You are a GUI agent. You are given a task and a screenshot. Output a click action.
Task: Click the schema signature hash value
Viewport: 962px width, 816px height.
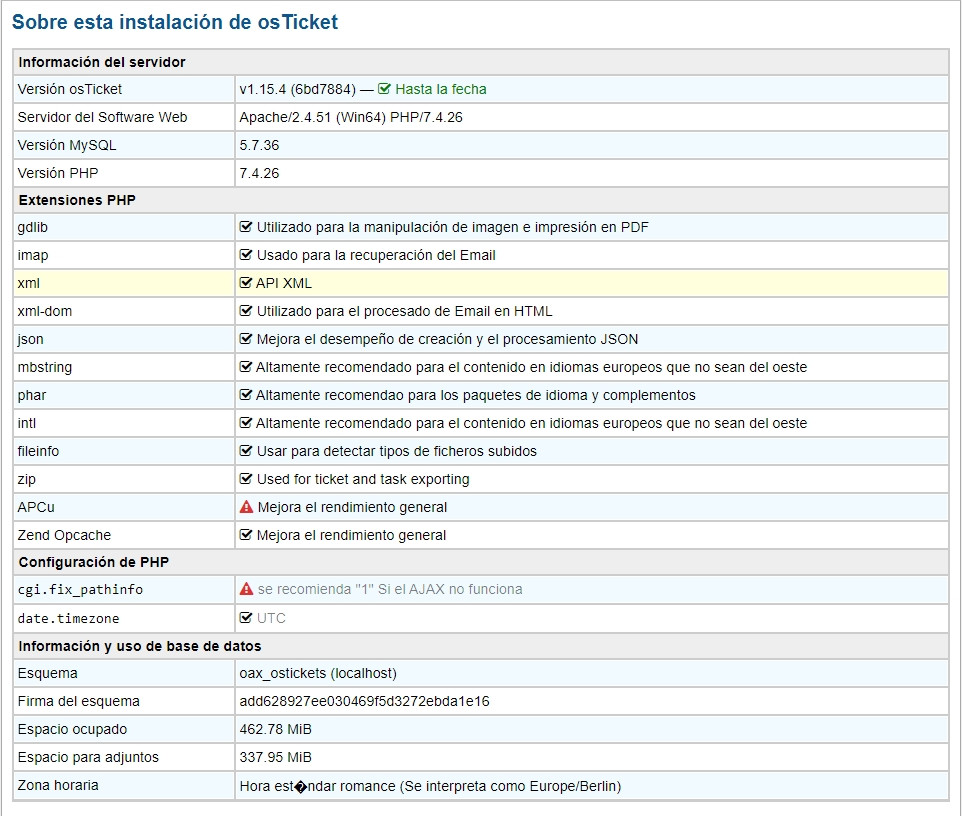click(364, 701)
